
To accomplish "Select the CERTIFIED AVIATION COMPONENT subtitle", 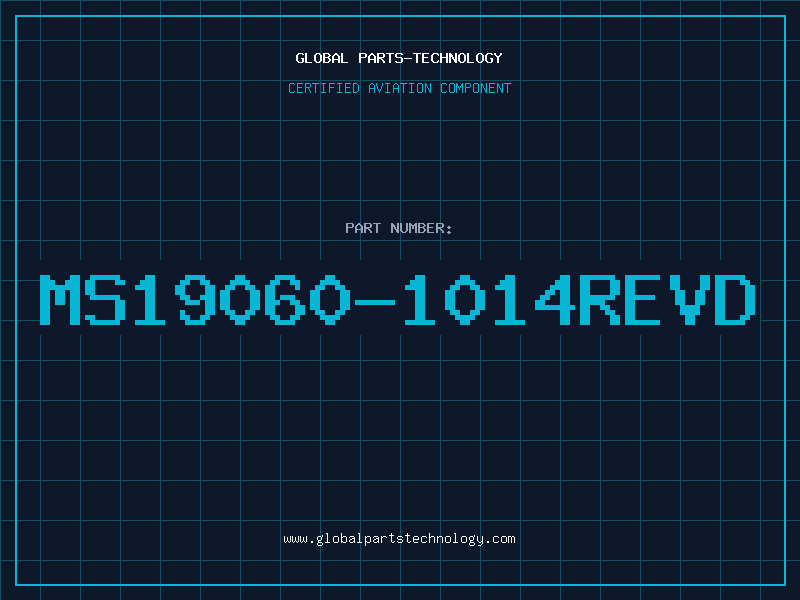I will [399, 88].
